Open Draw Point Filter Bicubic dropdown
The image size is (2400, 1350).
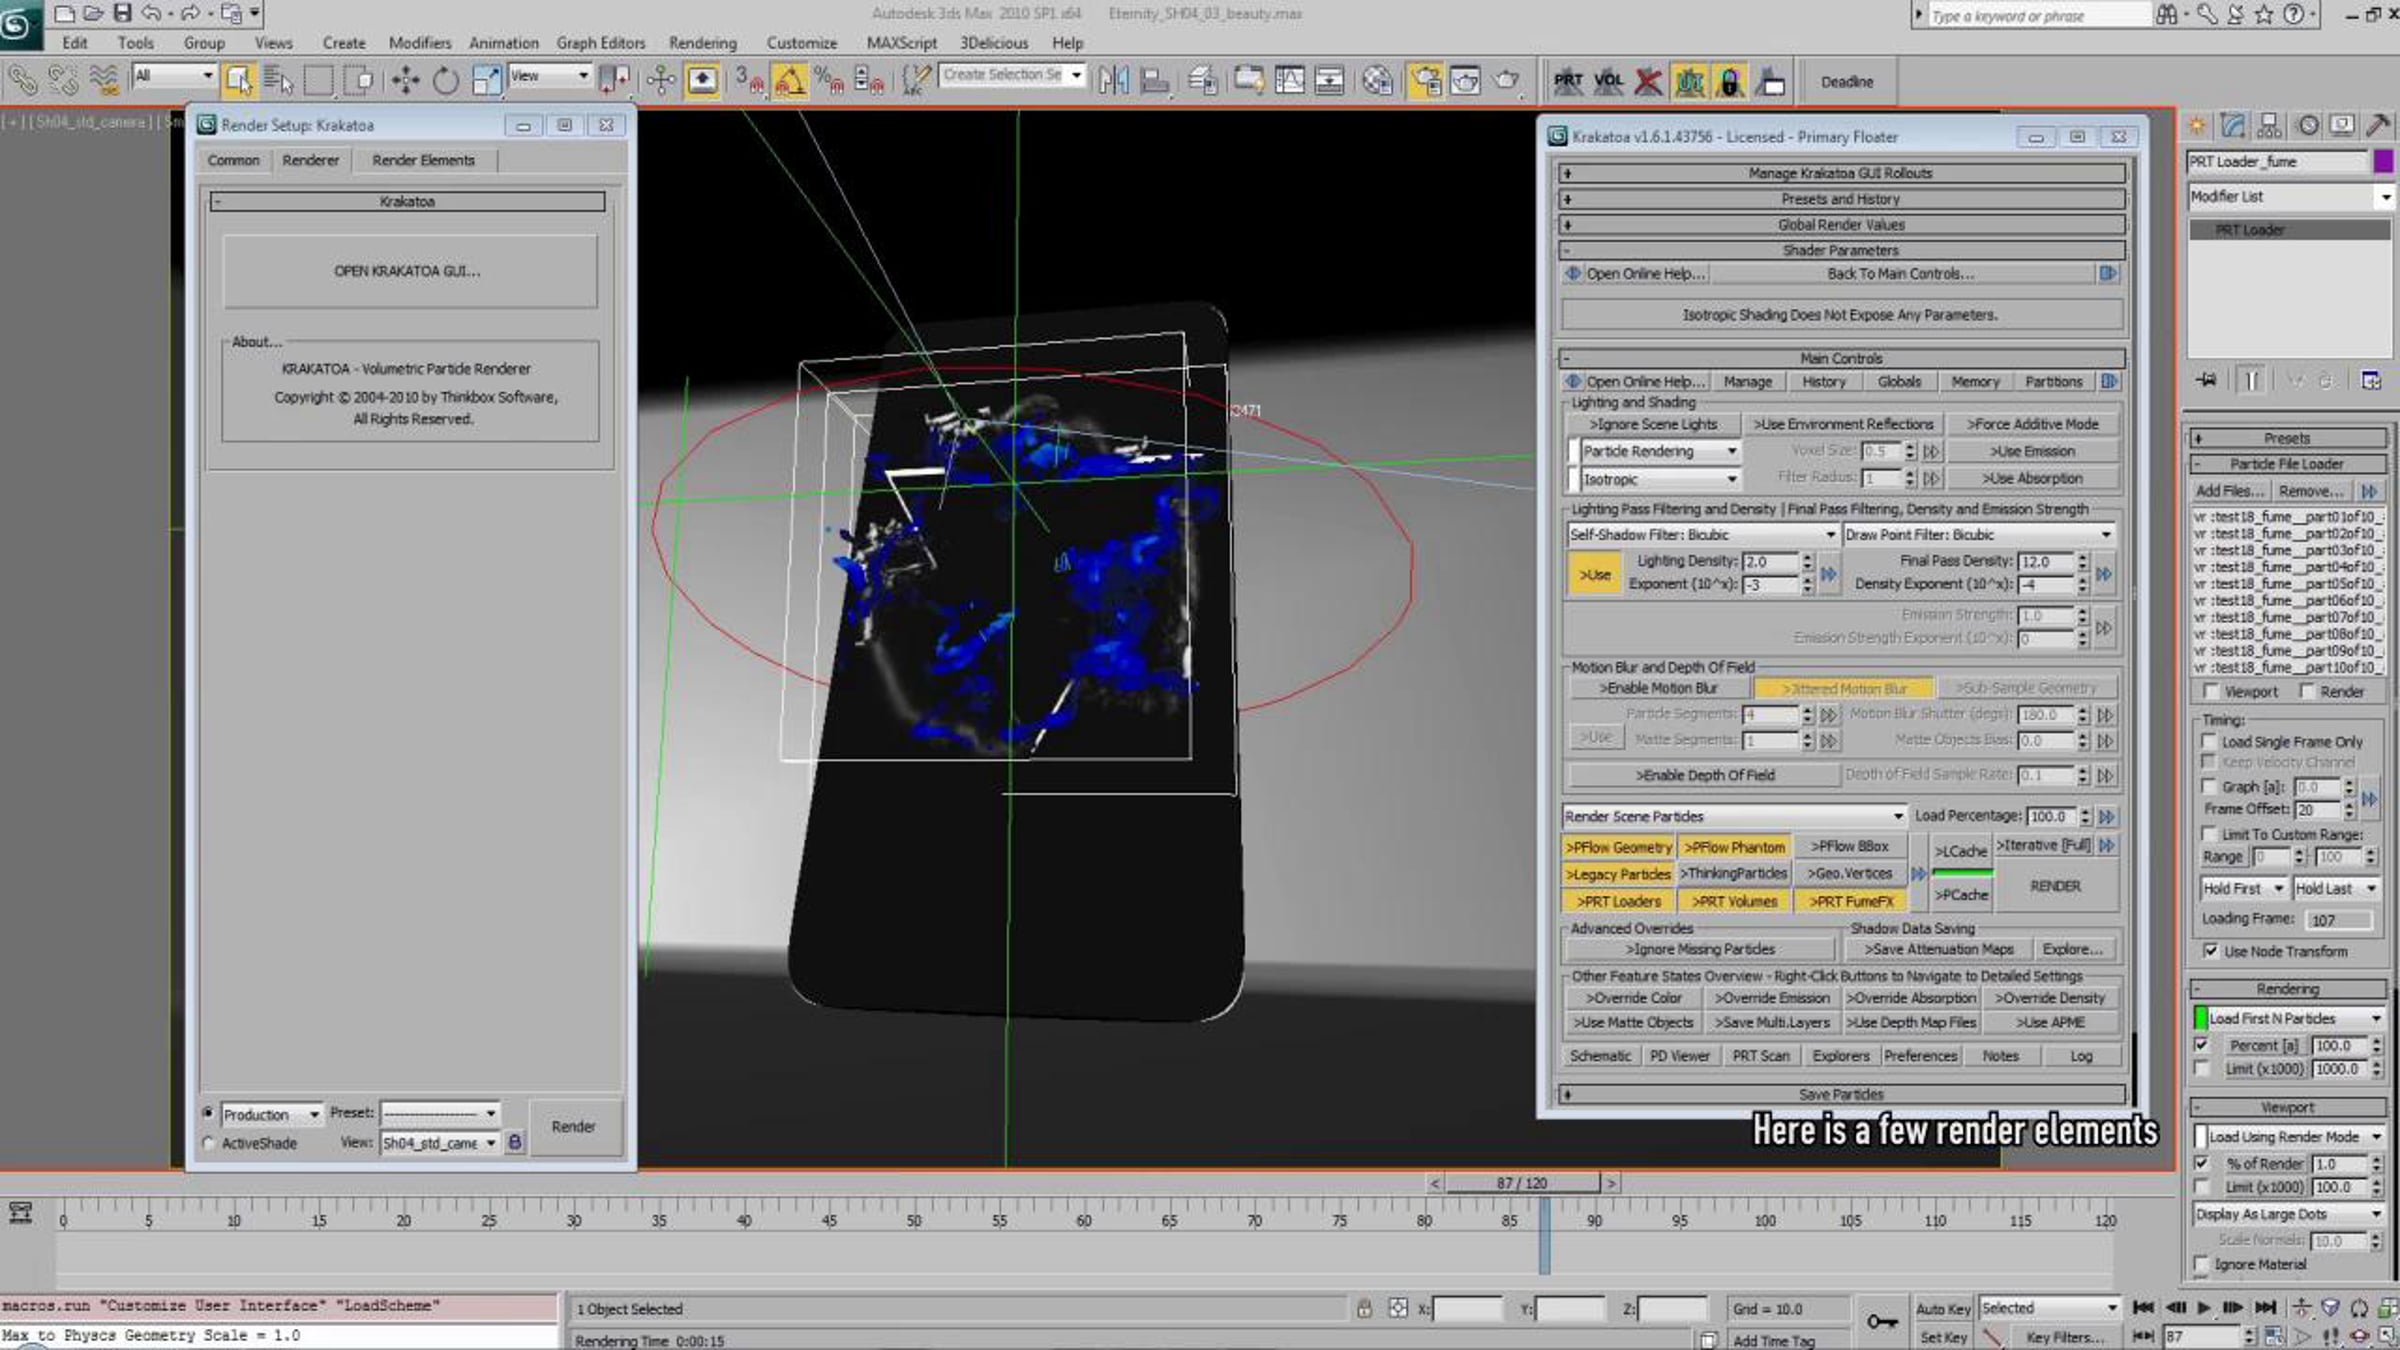pos(1979,535)
